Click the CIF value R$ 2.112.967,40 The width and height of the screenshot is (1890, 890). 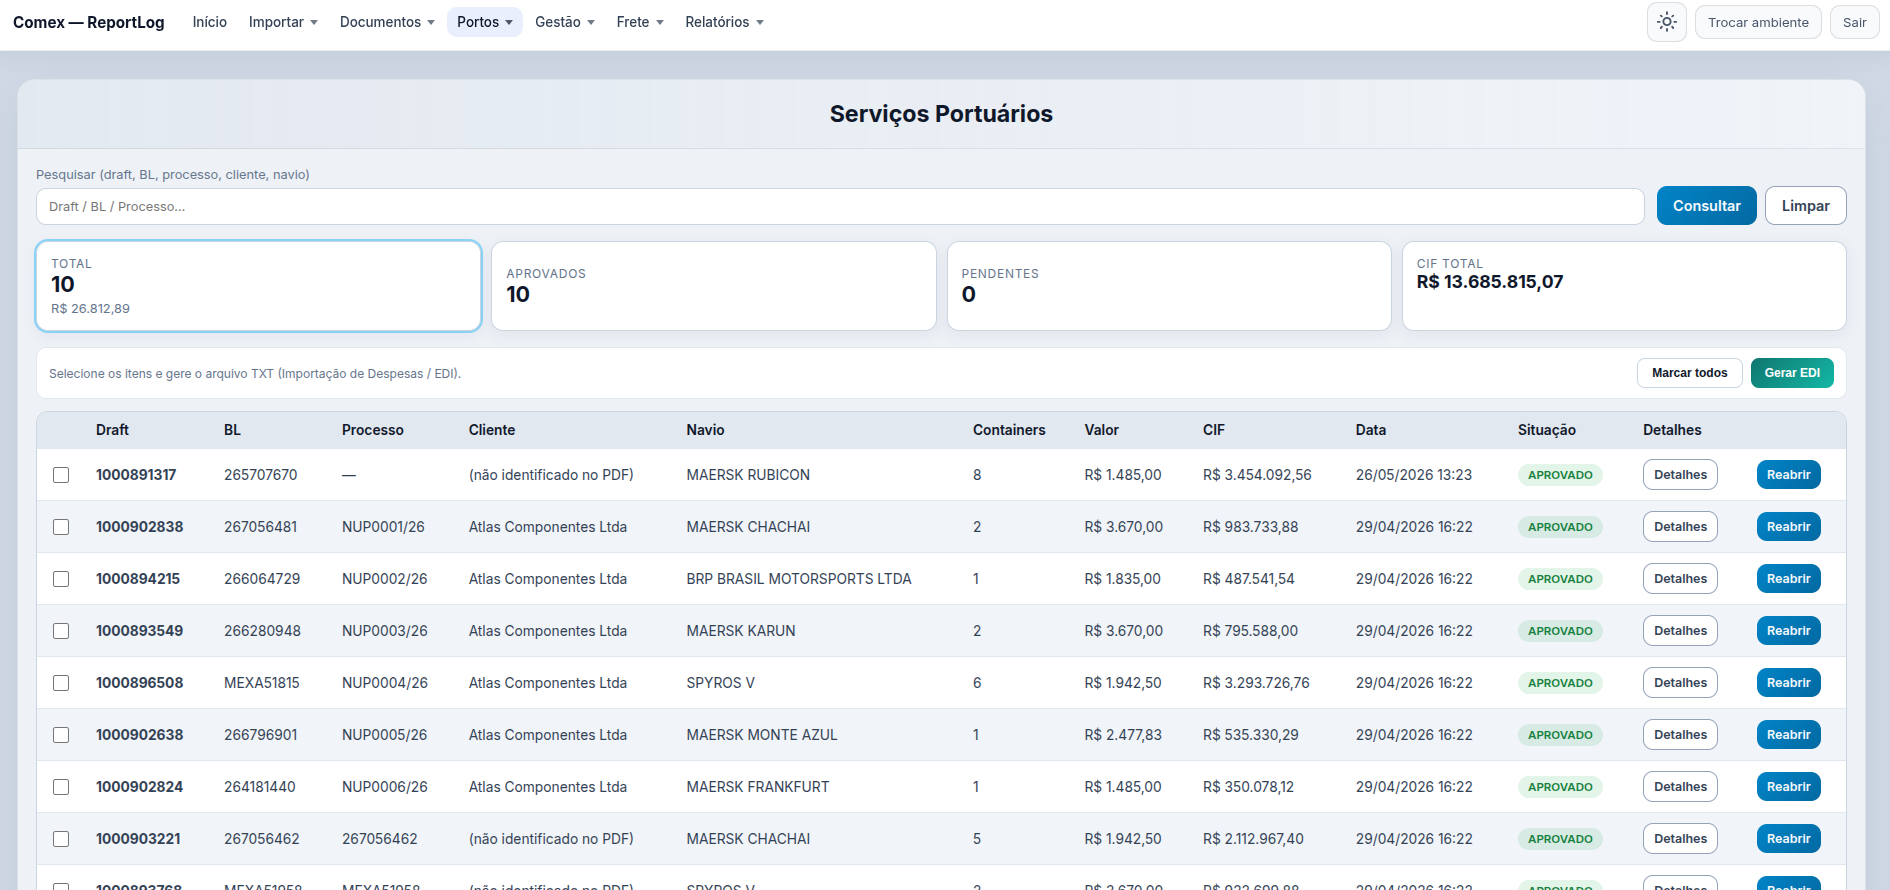1253,839
